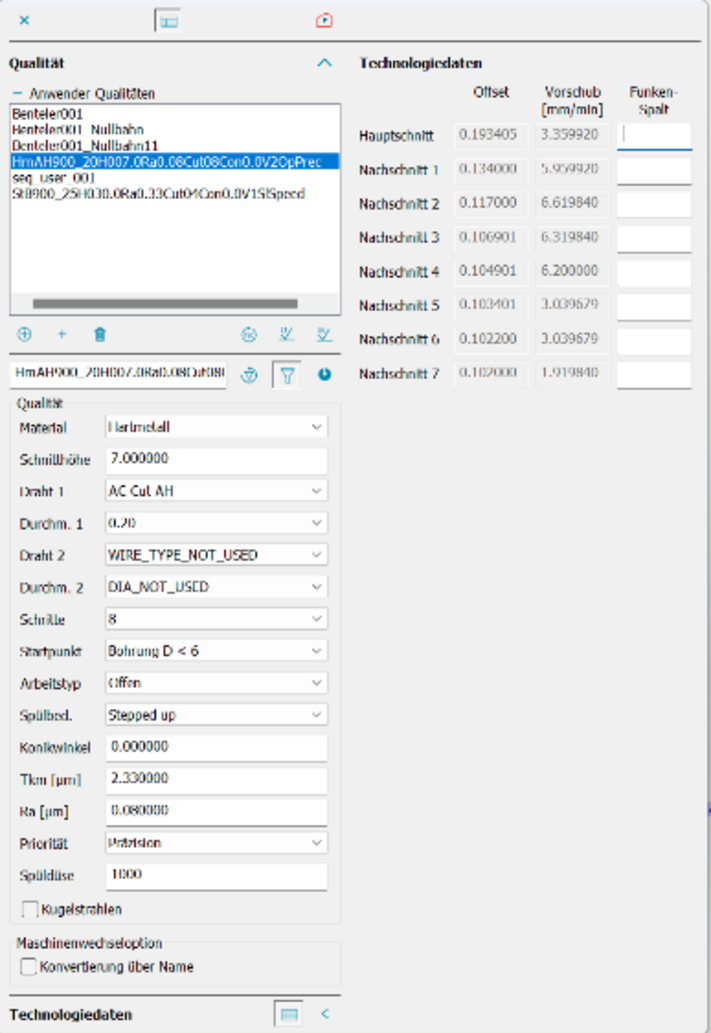Image resolution: width=711 pixels, height=1033 pixels.
Task: Open the Material dropdown
Action: (x=216, y=427)
